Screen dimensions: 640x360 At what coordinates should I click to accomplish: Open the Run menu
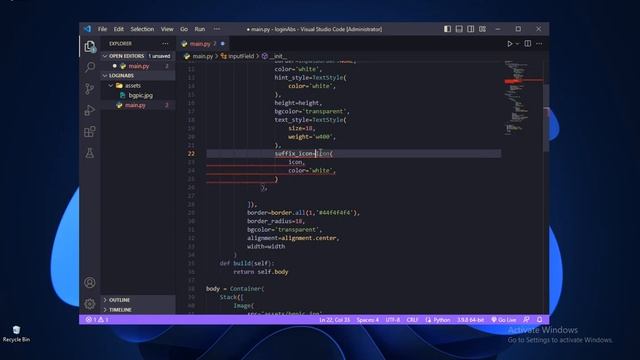(200, 29)
